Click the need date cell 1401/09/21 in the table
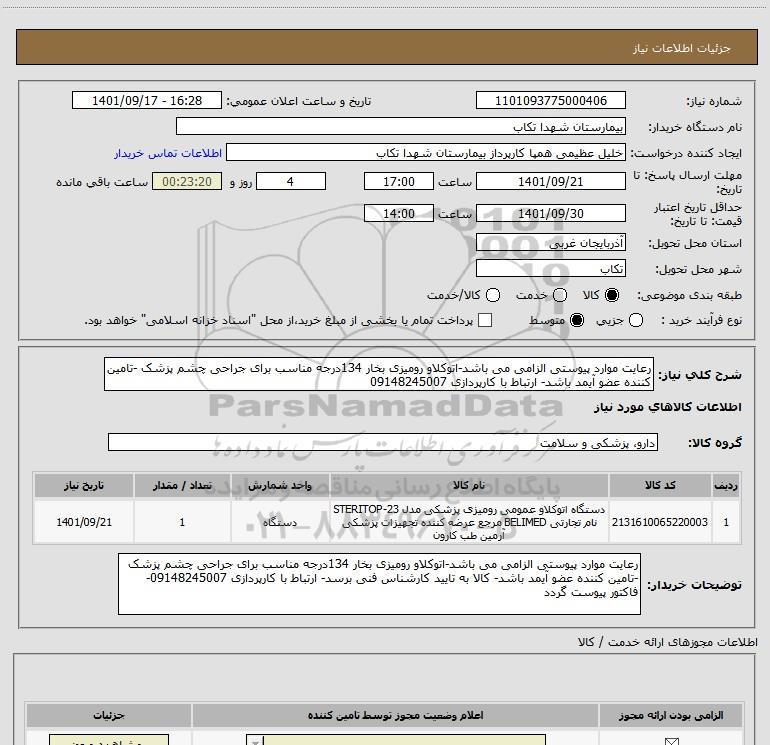The width and height of the screenshot is (770, 745). [83, 522]
